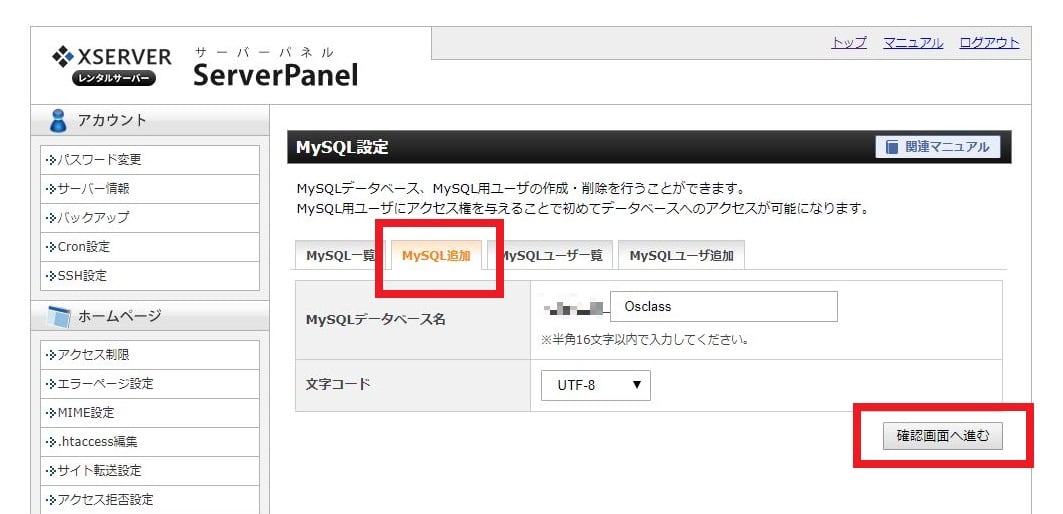
Task: Switch to the MySQLユーザ追加 tab
Action: (681, 256)
